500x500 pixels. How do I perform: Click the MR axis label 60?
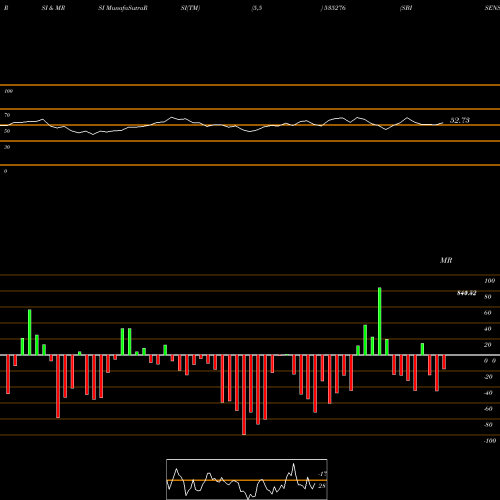(x=488, y=313)
